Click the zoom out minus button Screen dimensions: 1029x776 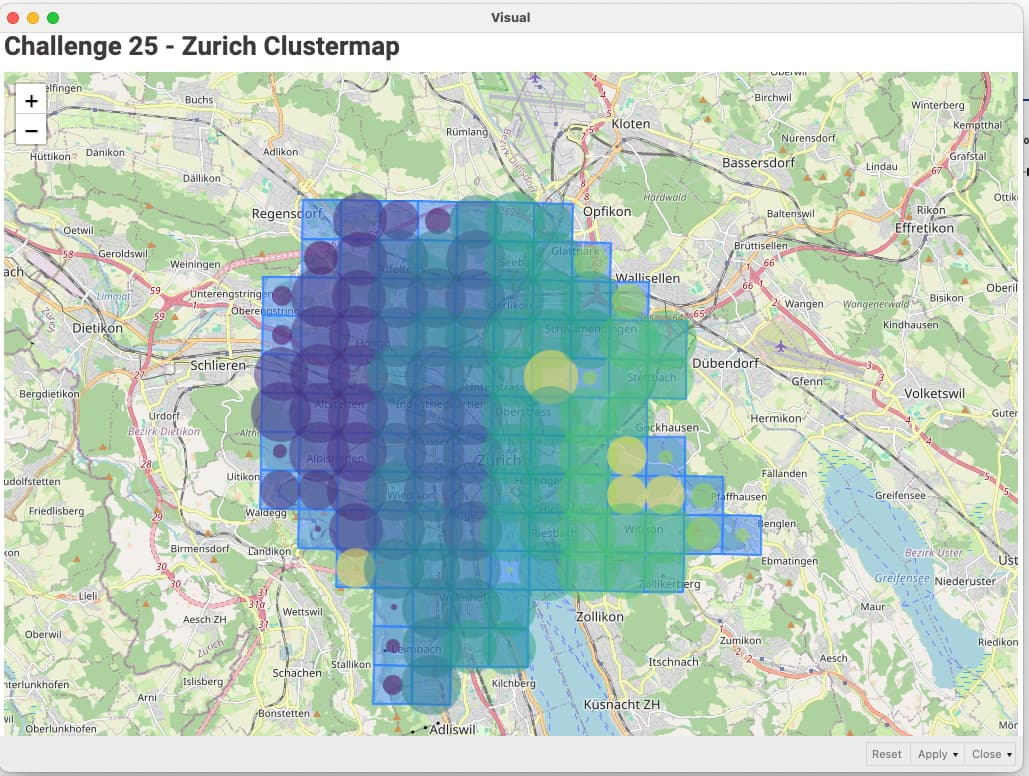(31, 130)
